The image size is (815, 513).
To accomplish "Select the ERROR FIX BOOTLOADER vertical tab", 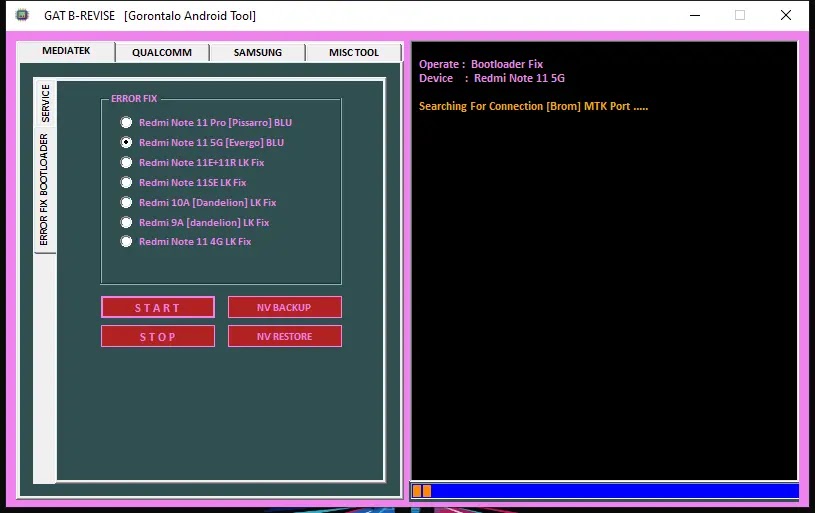I will tap(44, 190).
